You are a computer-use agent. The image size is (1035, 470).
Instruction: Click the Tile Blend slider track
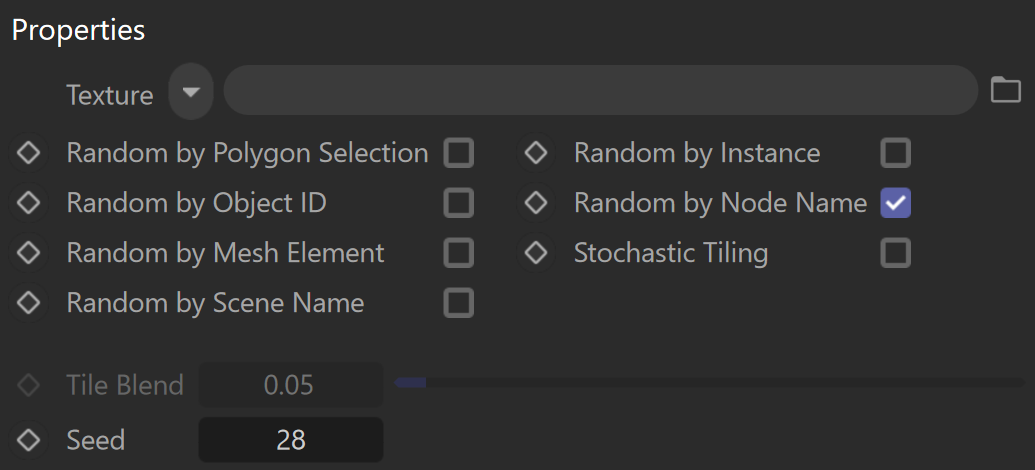pos(710,382)
